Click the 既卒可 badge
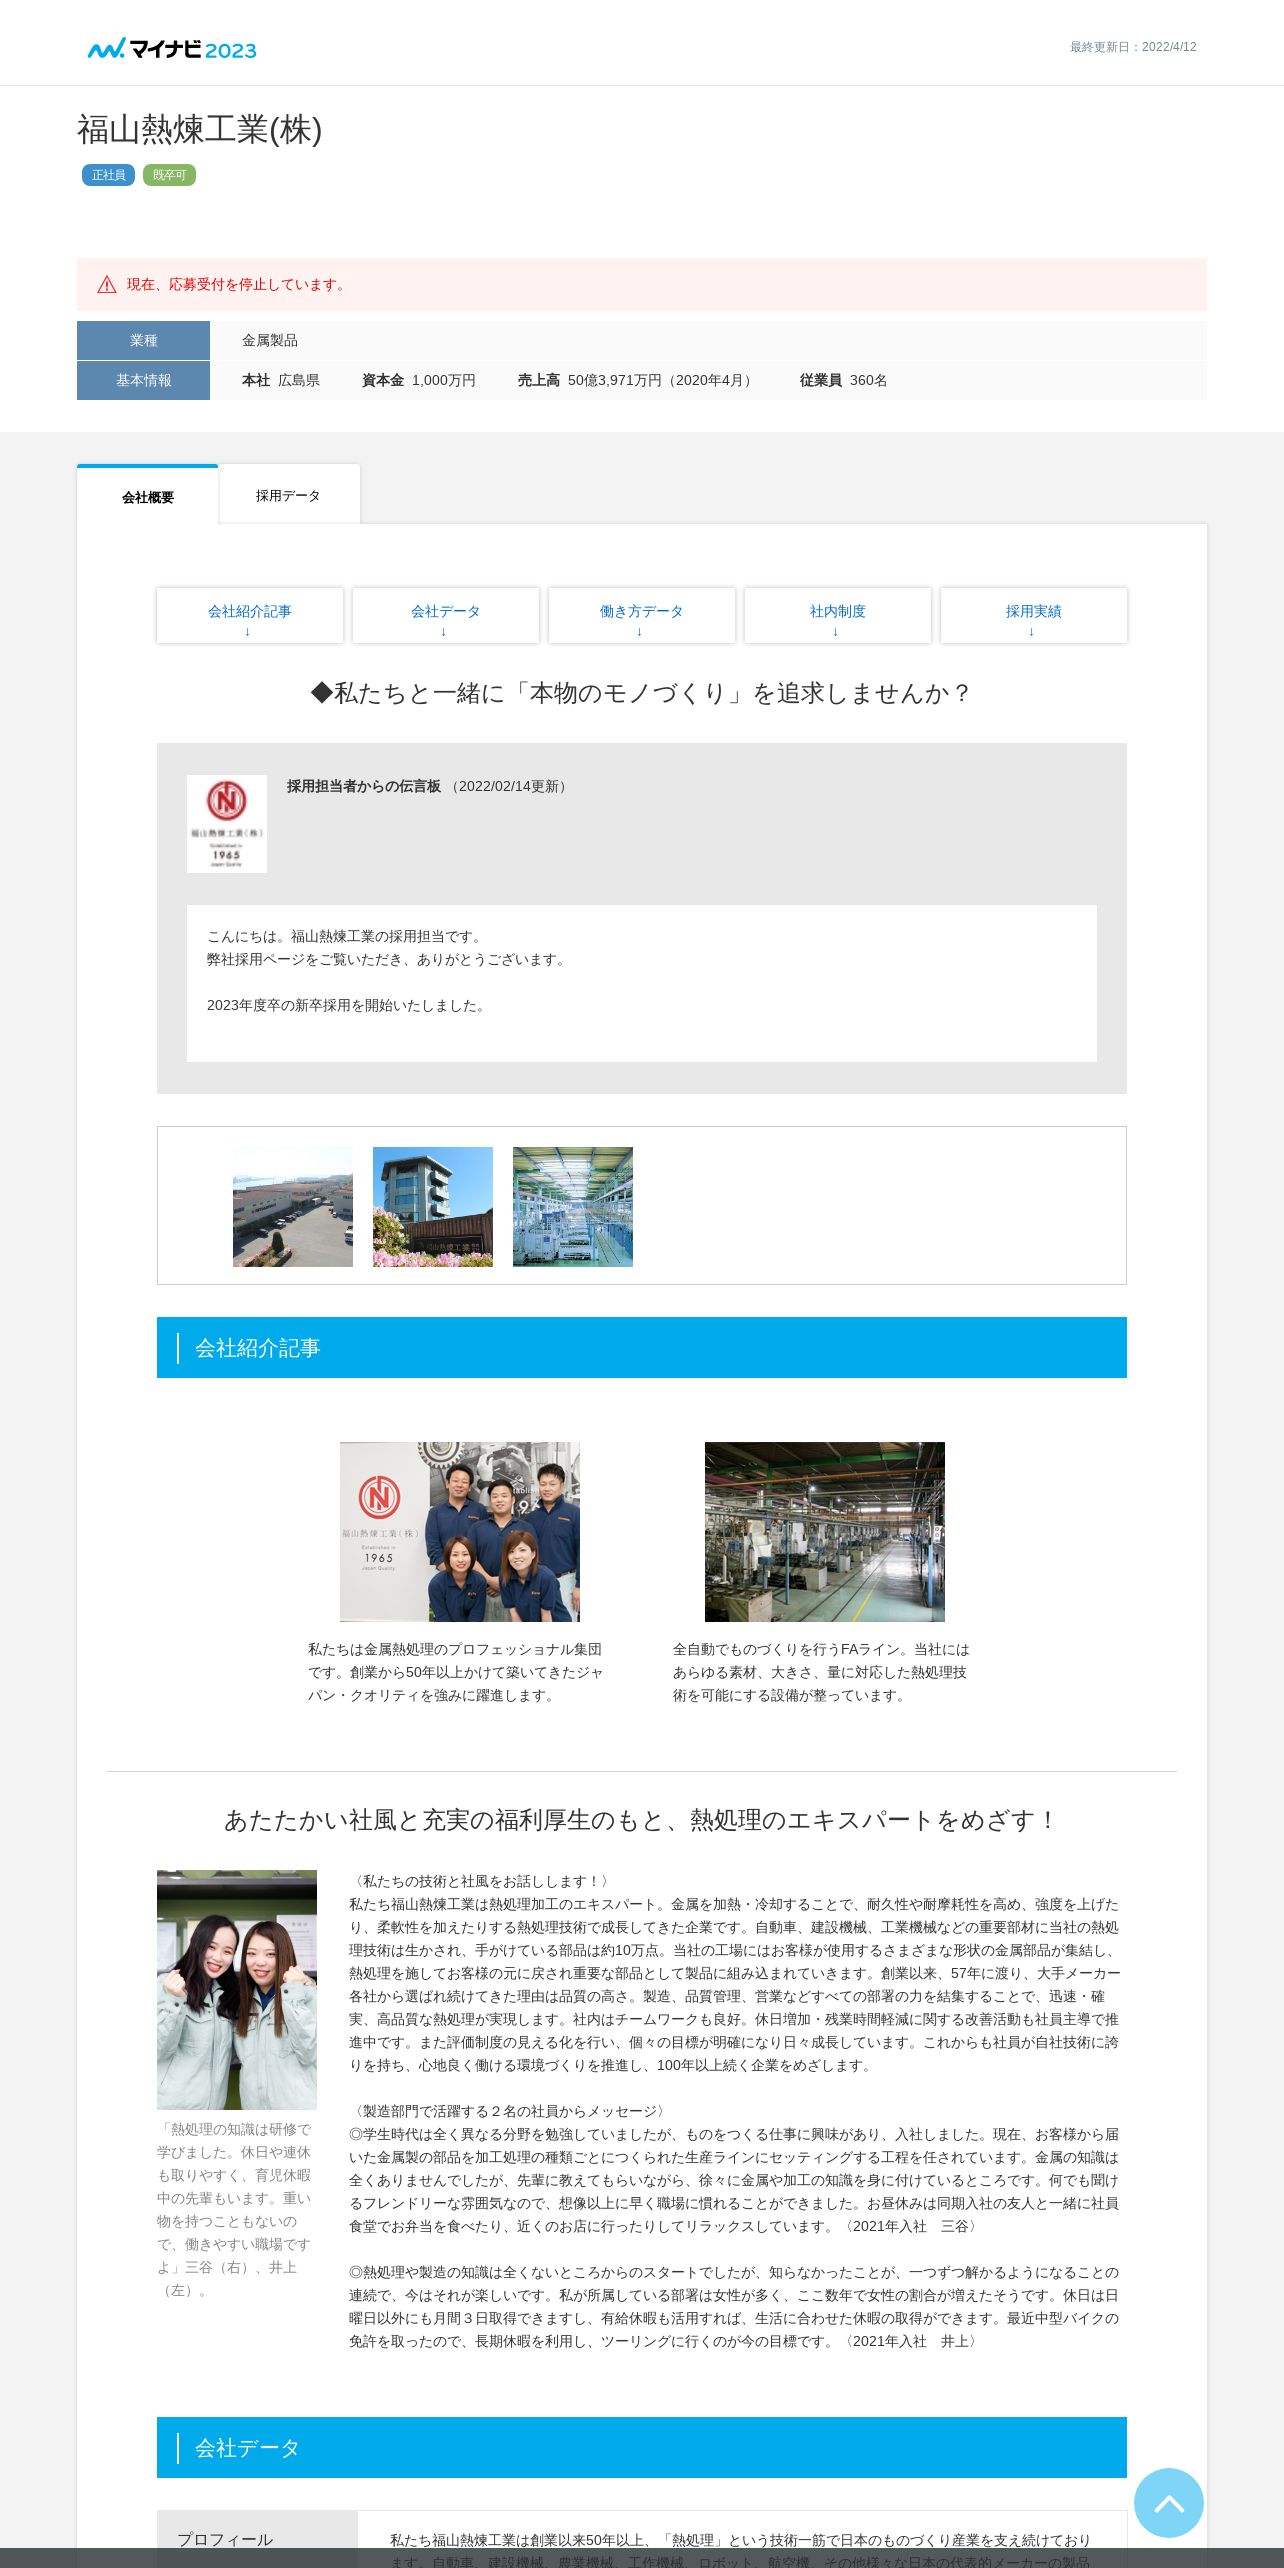 tap(169, 175)
